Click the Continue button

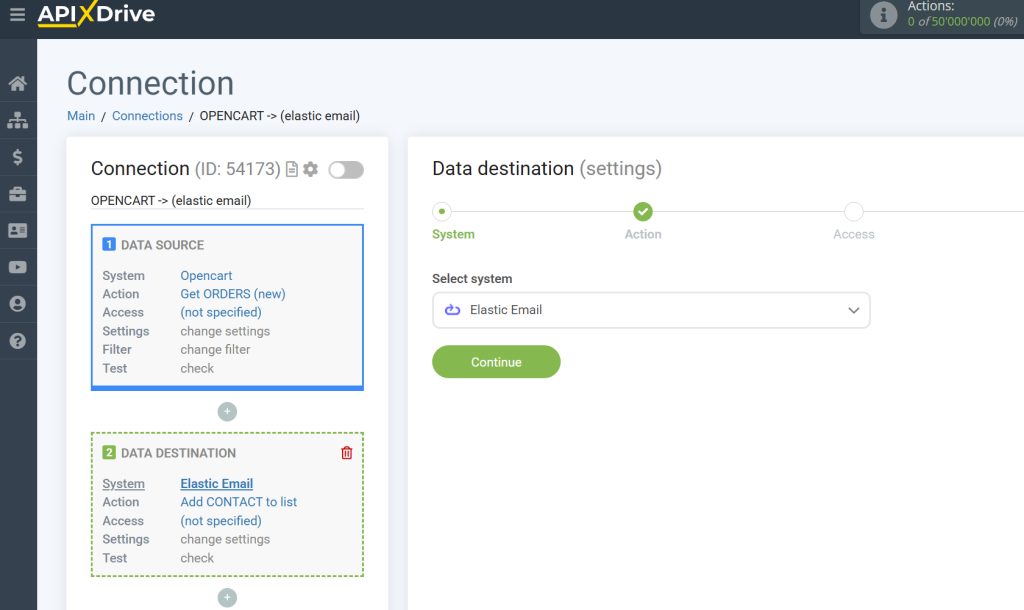[496, 362]
